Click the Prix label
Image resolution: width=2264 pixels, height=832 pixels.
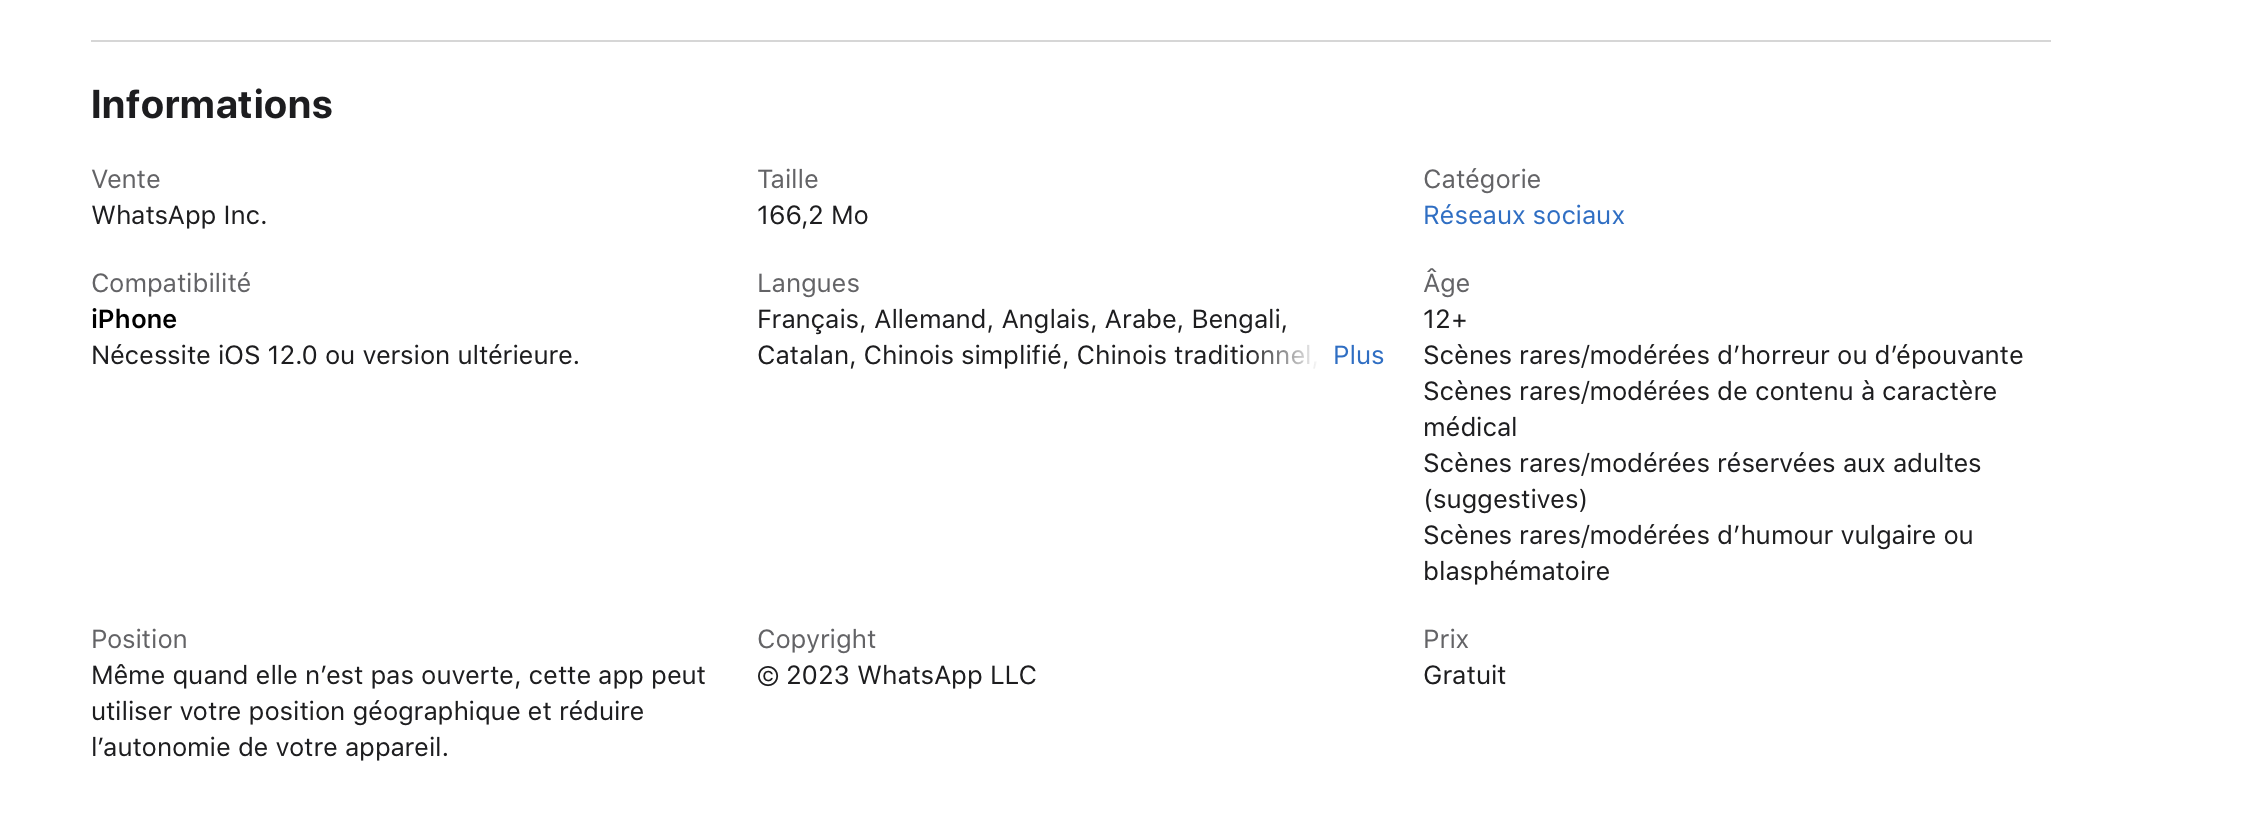point(1445,639)
